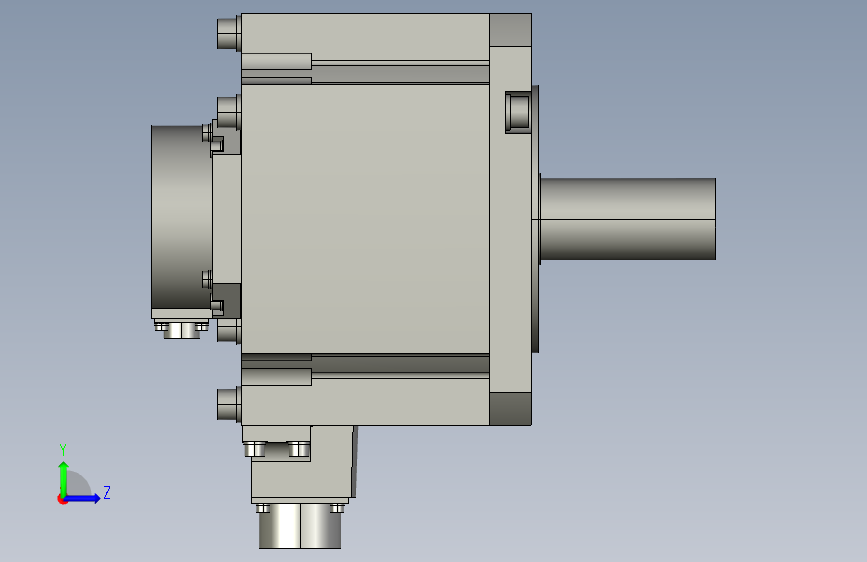Screen dimensions: 867x562
Task: Select the motor output shaft cylinder
Action: 628,219
